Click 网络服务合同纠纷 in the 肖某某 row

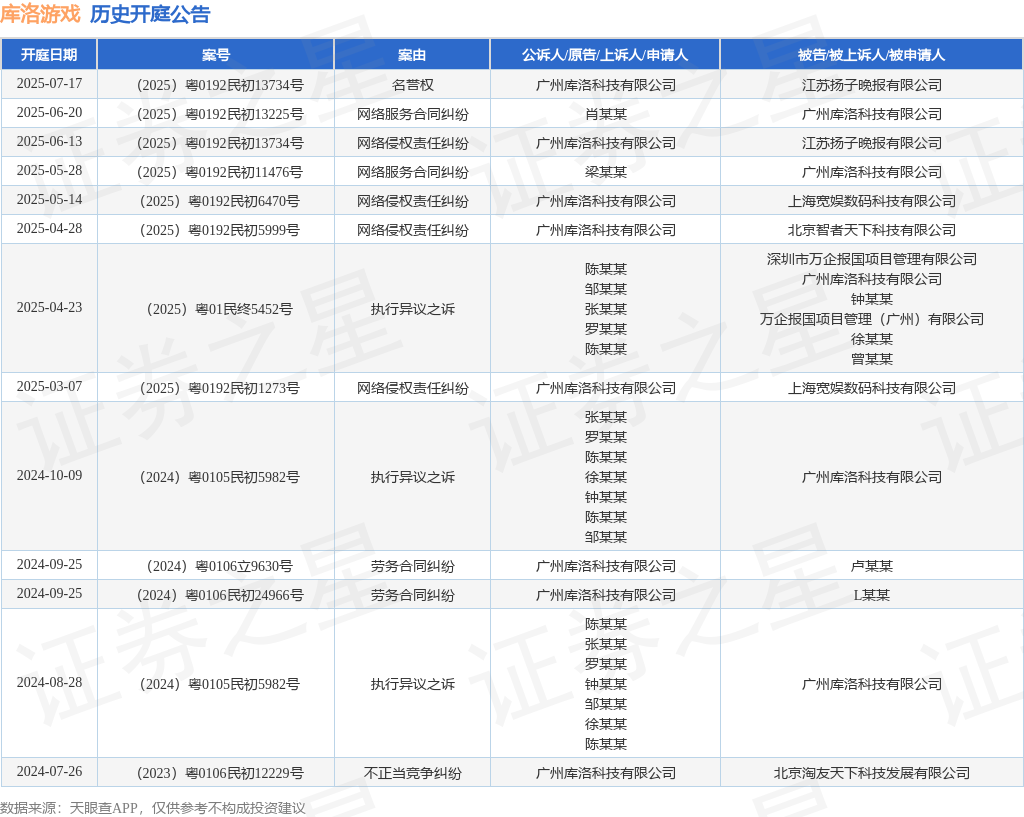pyautogui.click(x=412, y=114)
